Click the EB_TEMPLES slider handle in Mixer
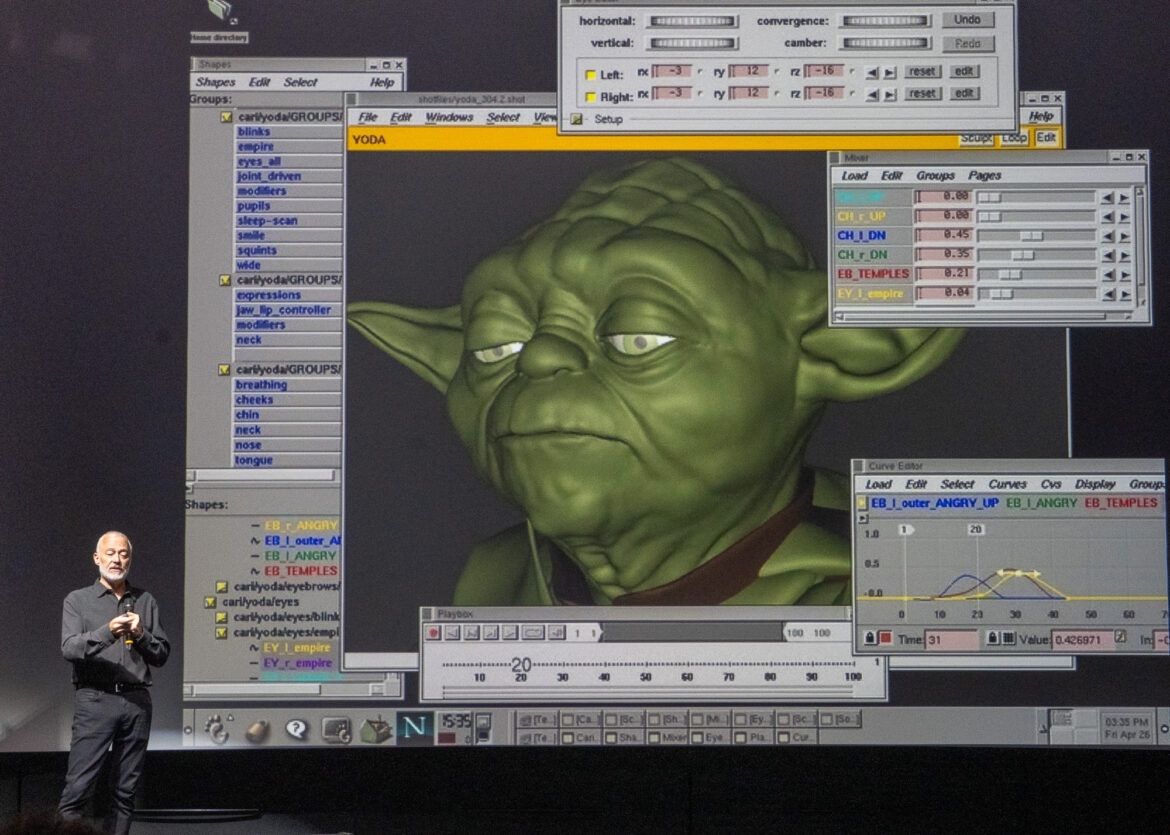Screen dimensions: 1170x835 point(1010,275)
